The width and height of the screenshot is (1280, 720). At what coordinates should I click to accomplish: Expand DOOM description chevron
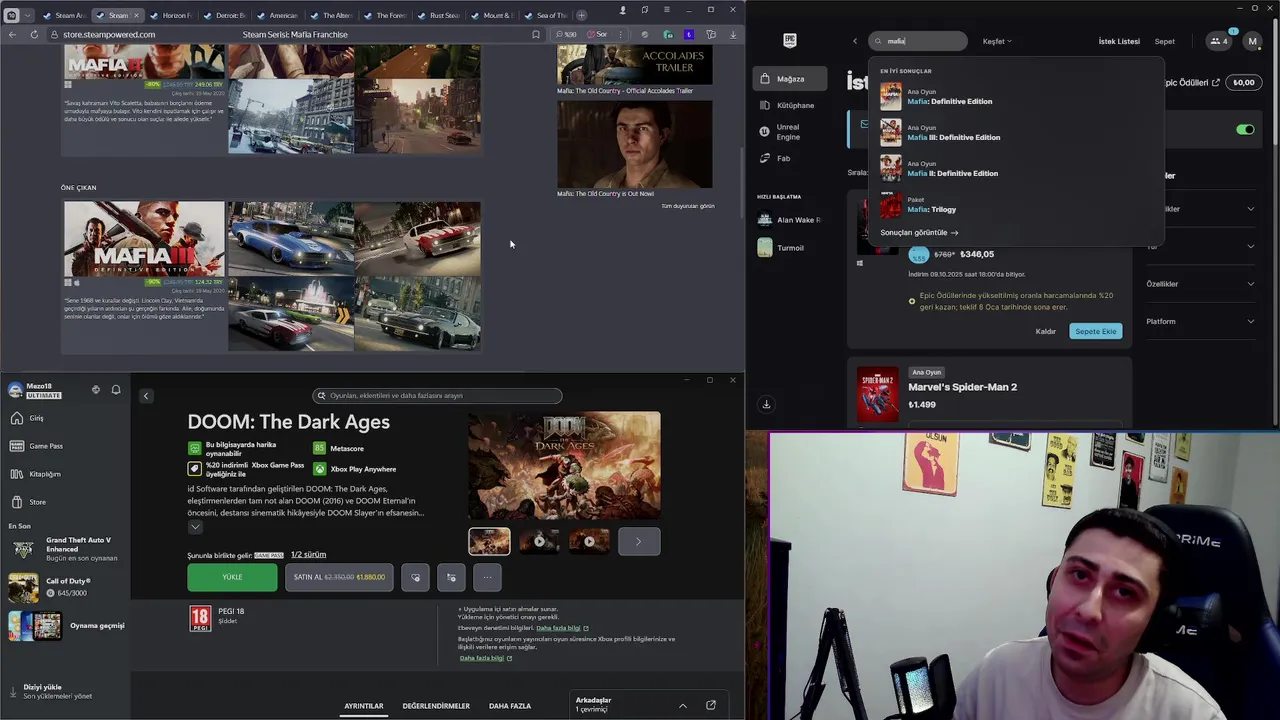[195, 527]
